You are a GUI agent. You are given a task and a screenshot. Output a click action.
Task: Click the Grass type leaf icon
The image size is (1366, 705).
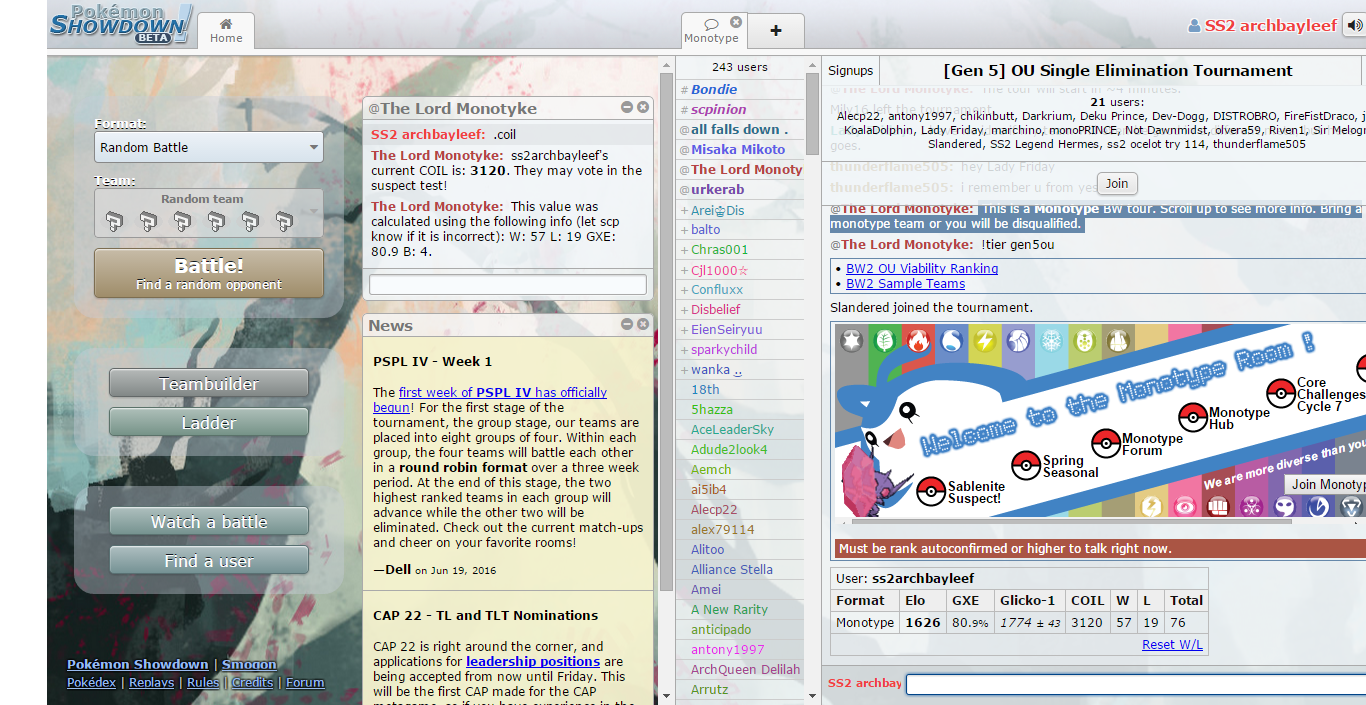point(884,341)
